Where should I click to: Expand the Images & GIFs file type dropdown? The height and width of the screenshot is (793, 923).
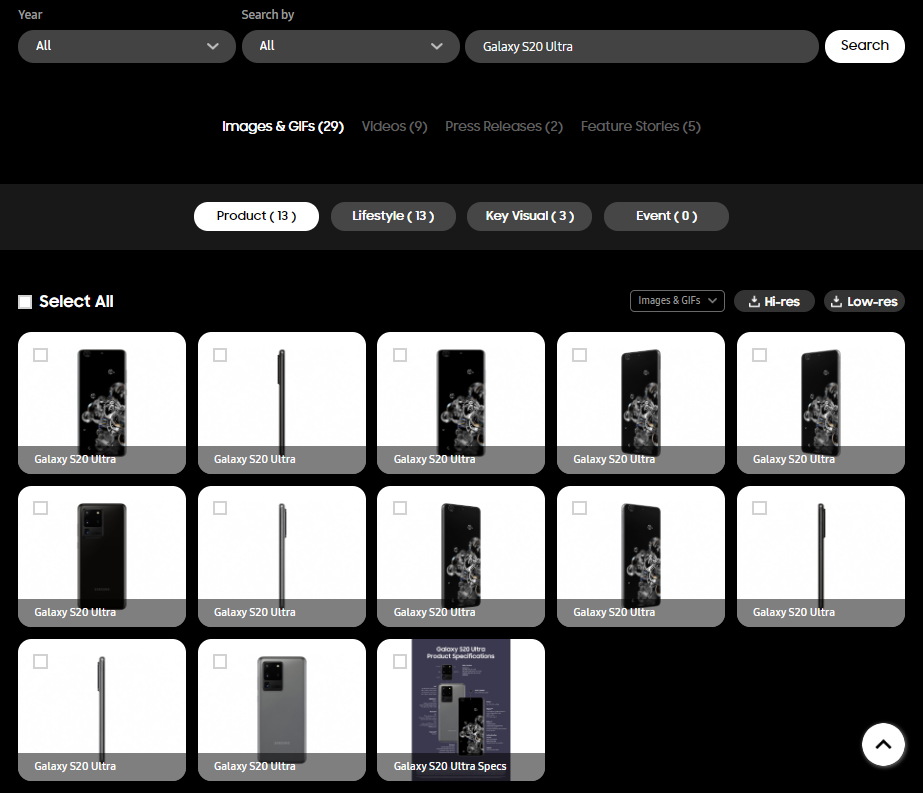click(677, 301)
